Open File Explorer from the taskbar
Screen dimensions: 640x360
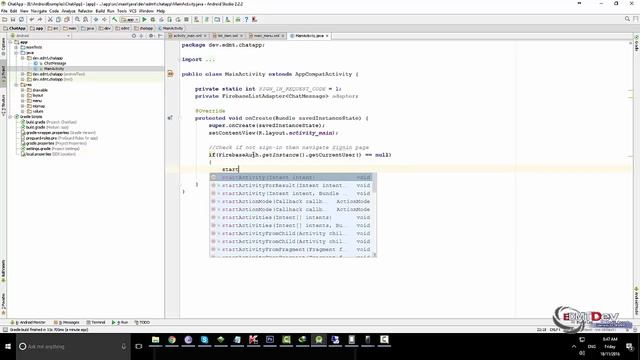pos(156,340)
